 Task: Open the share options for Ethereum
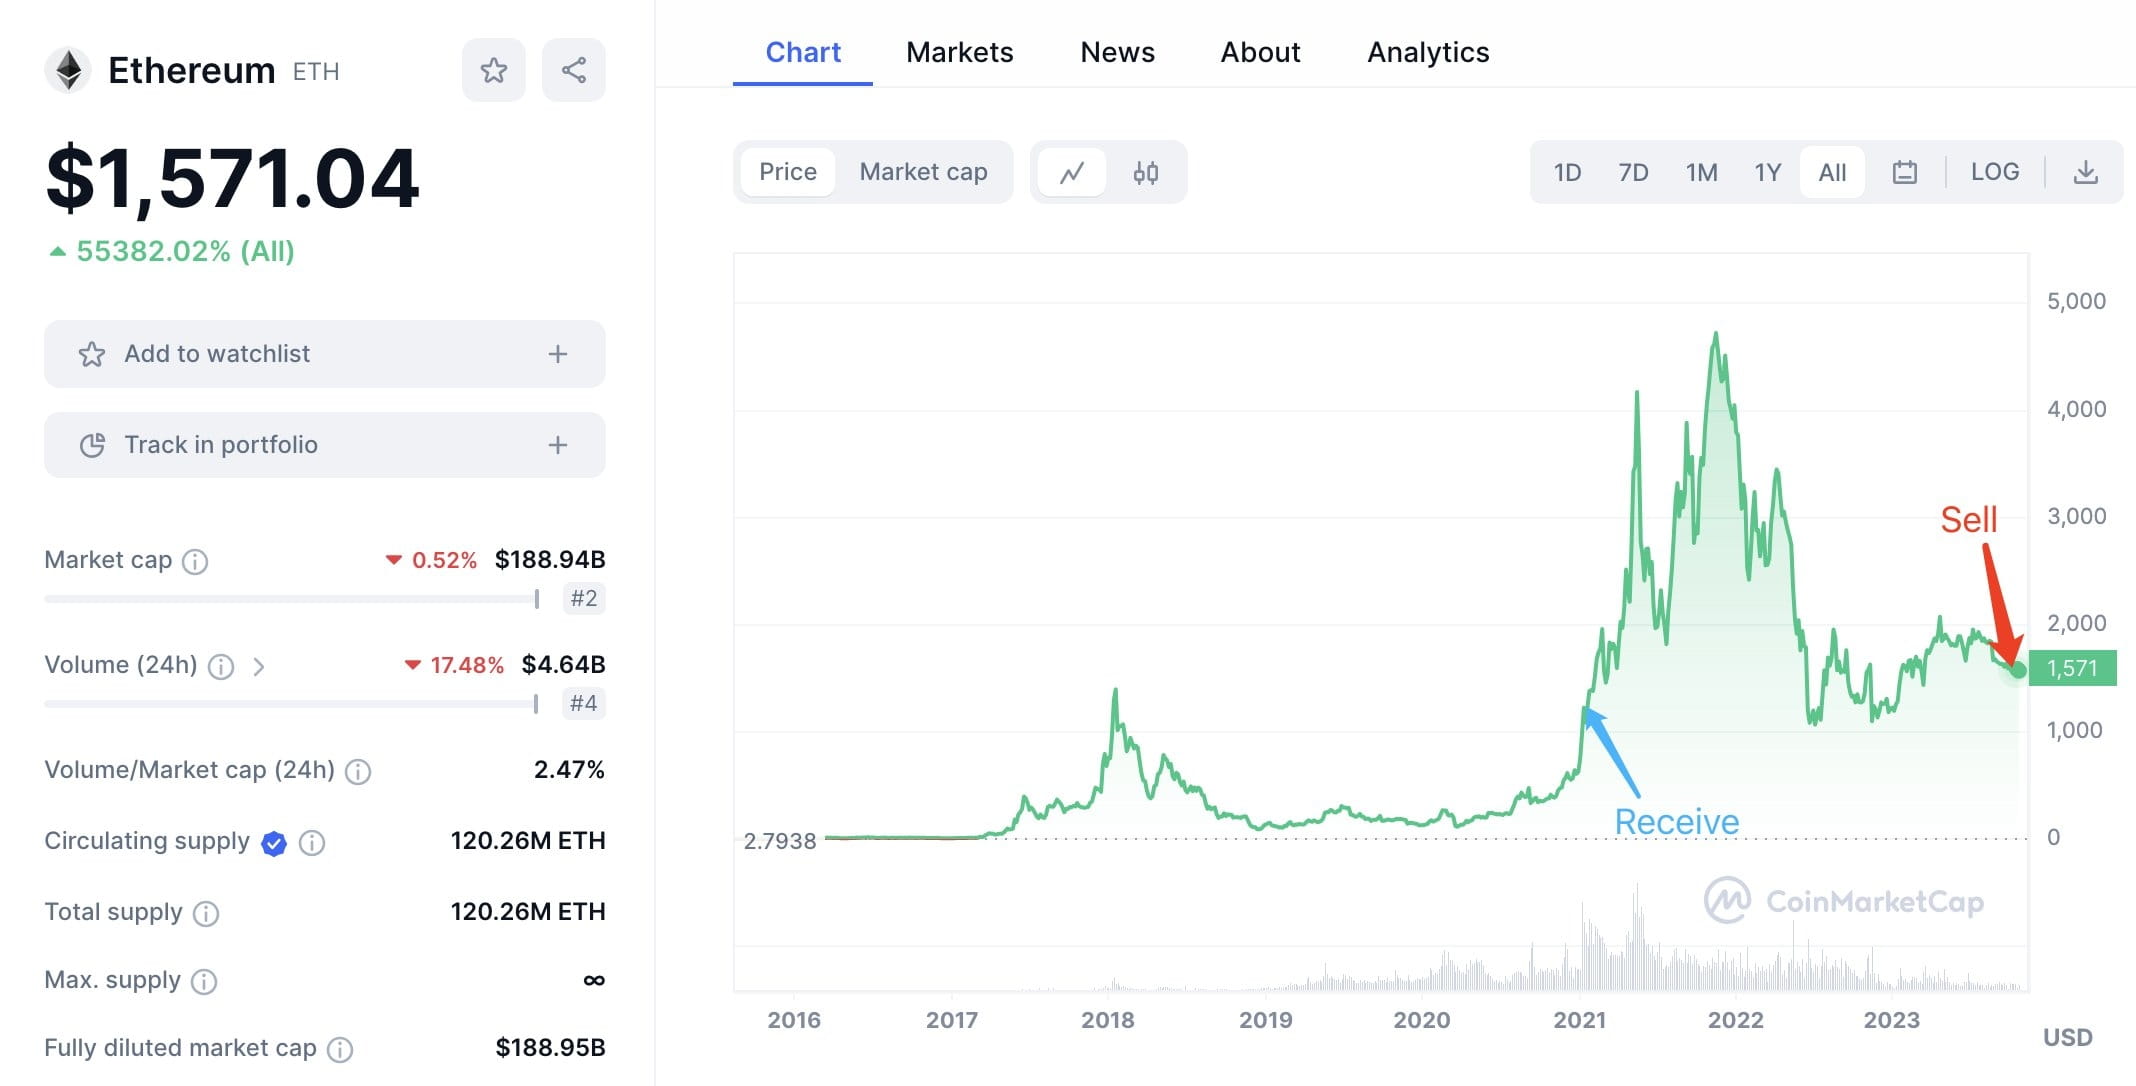(573, 69)
